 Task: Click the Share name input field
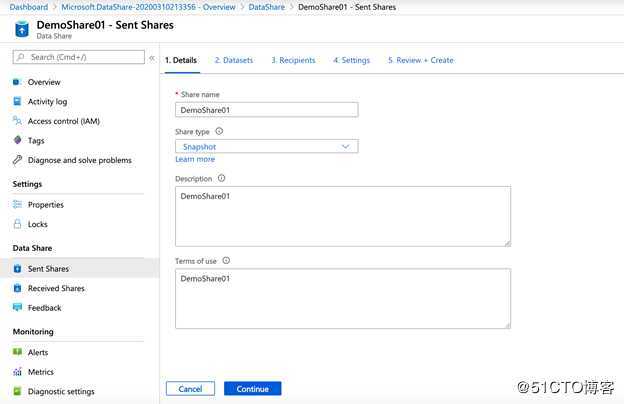[267, 110]
